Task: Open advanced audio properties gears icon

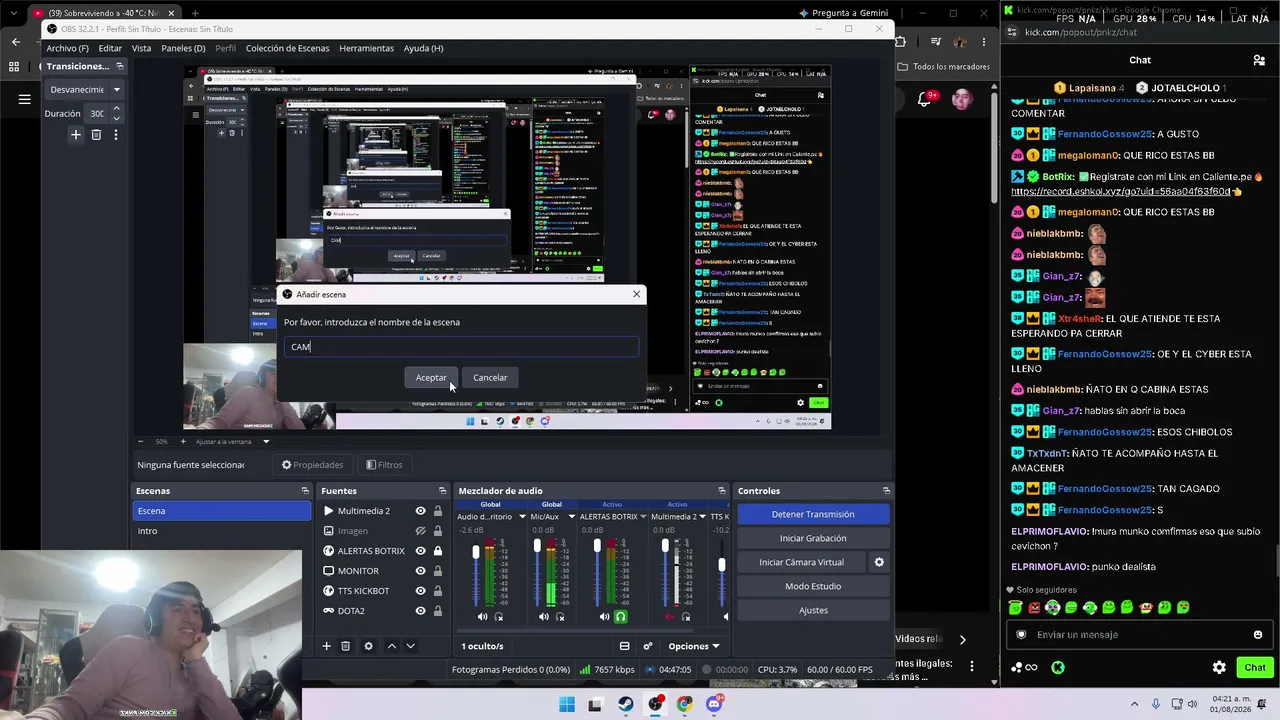Action: (648, 646)
